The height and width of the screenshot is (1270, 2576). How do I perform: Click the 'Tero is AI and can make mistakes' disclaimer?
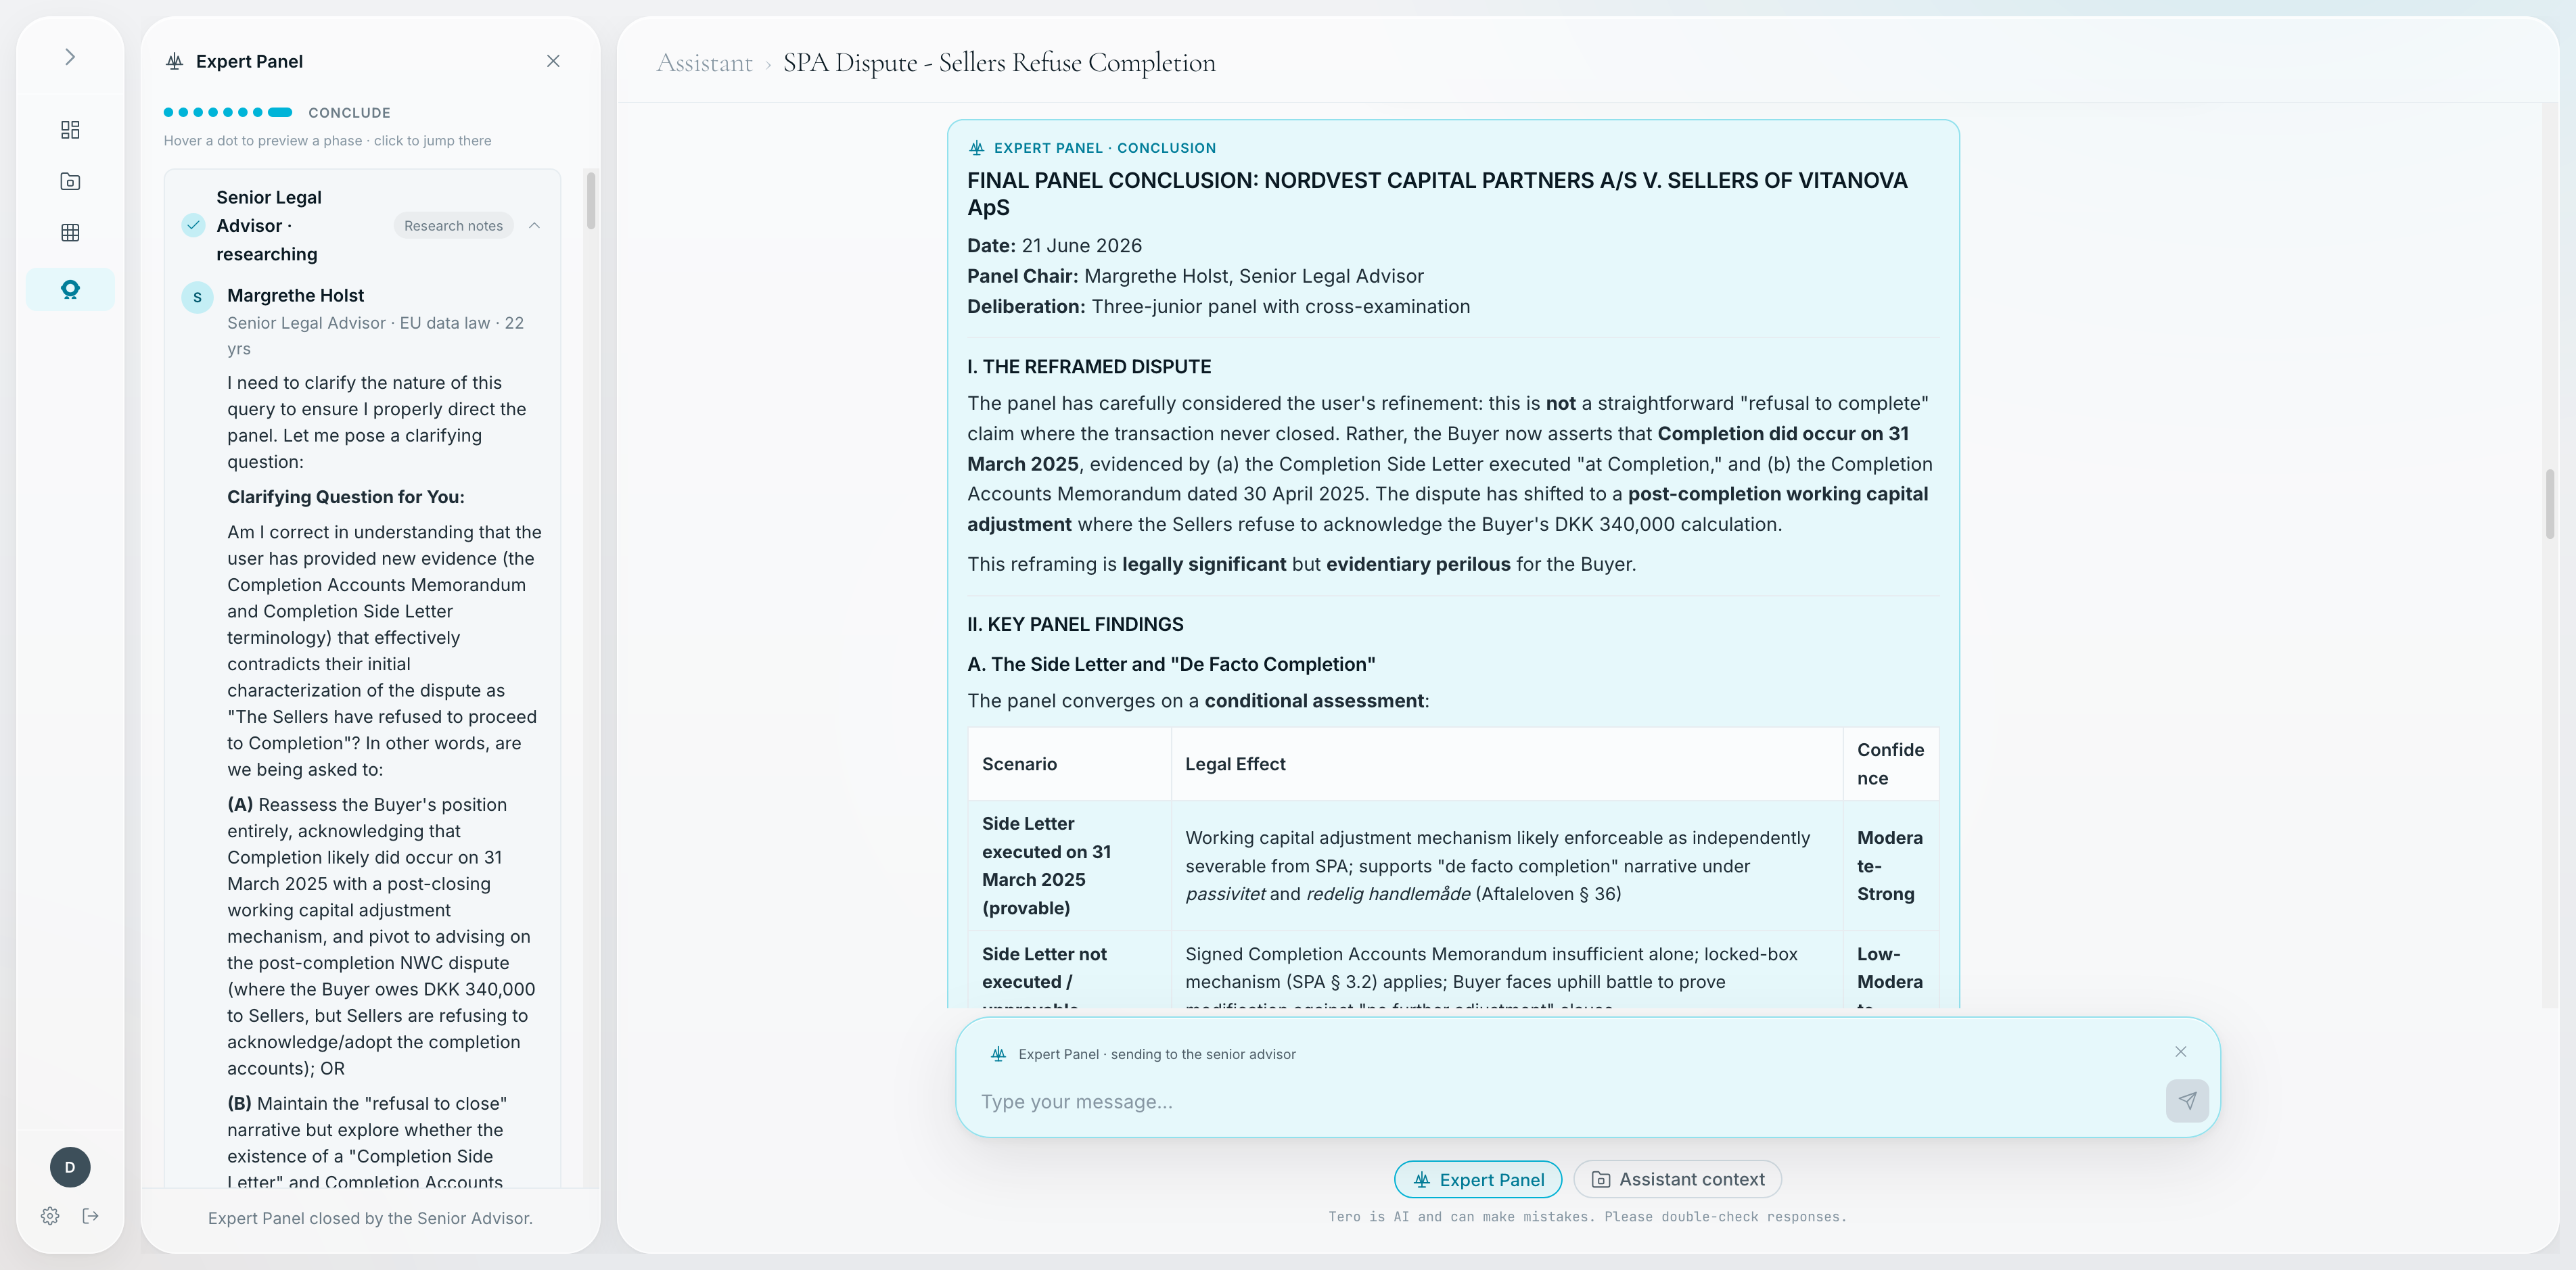click(1587, 1217)
